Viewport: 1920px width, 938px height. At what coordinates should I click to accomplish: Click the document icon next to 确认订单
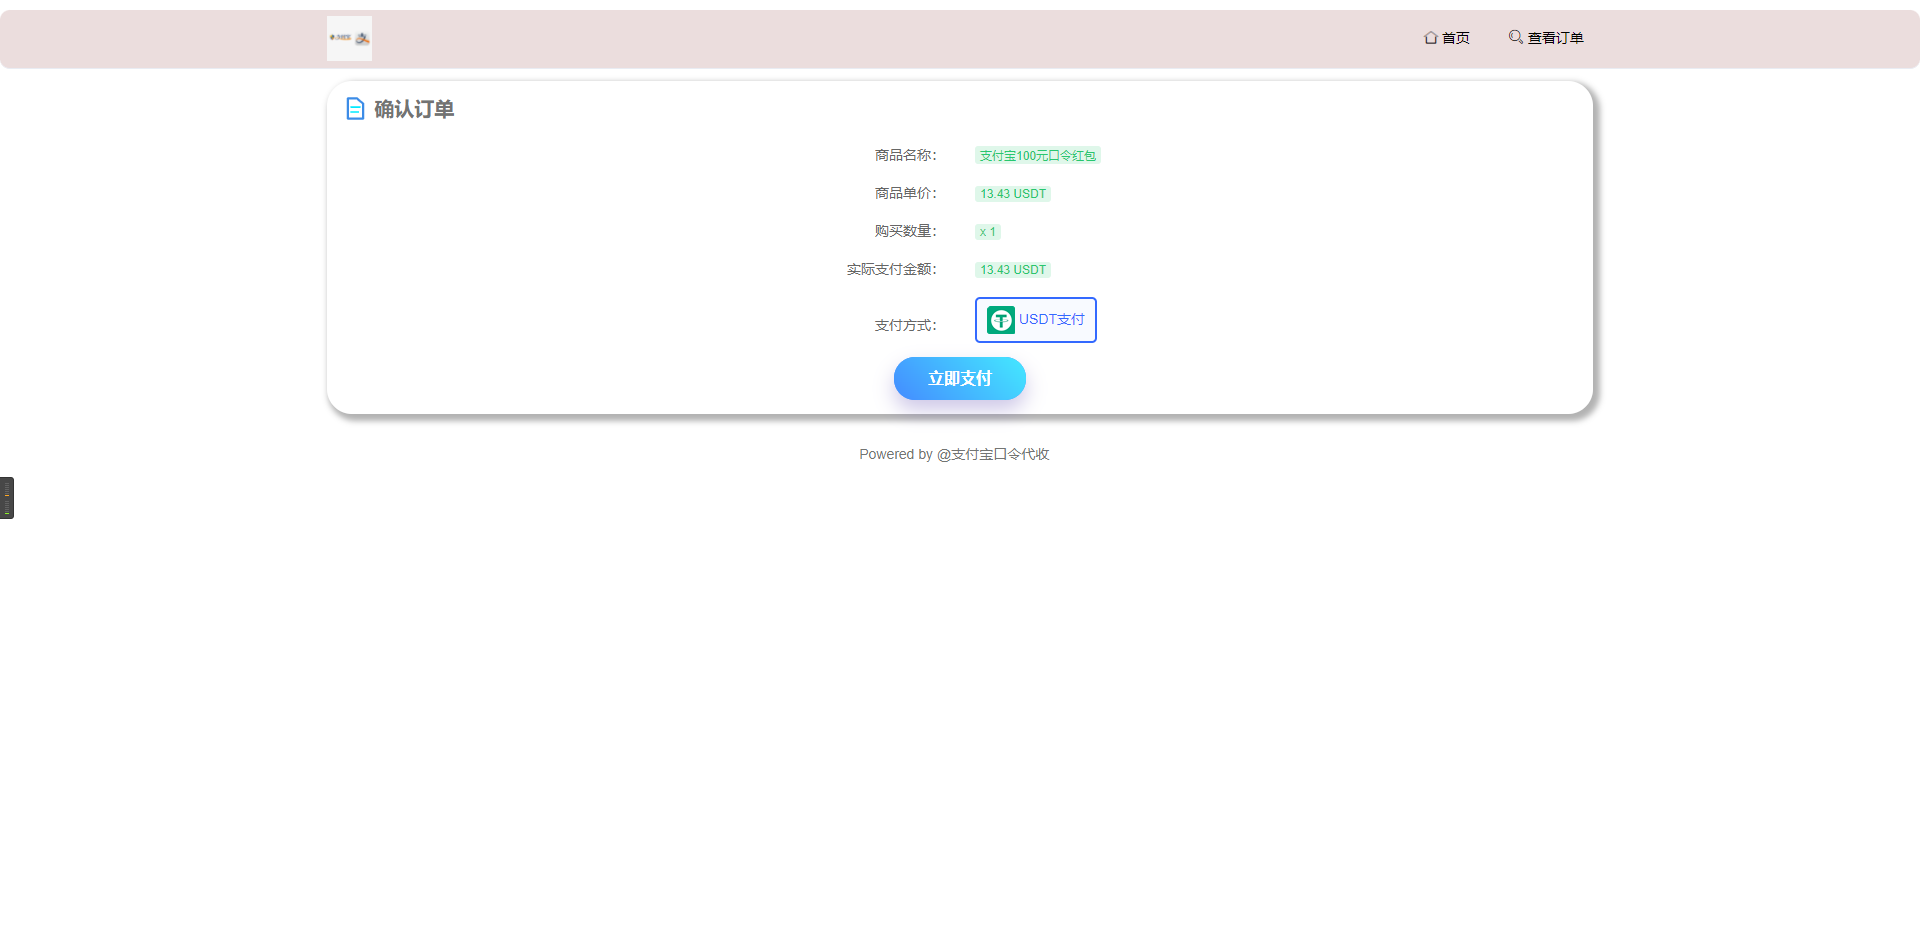pos(355,109)
